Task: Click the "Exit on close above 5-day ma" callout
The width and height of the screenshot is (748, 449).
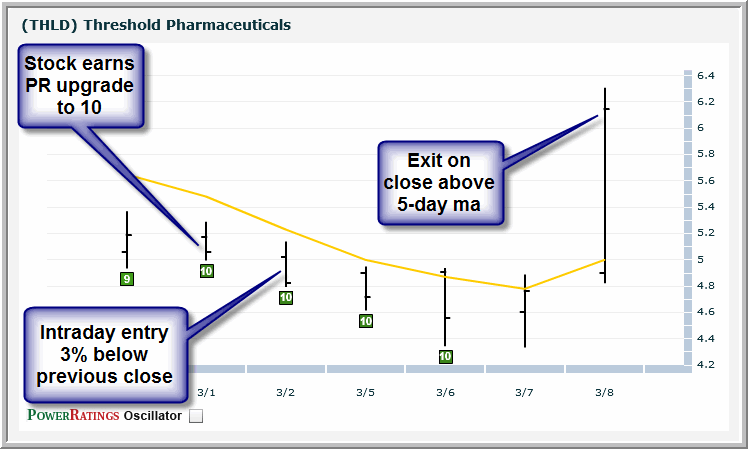Action: (x=439, y=182)
